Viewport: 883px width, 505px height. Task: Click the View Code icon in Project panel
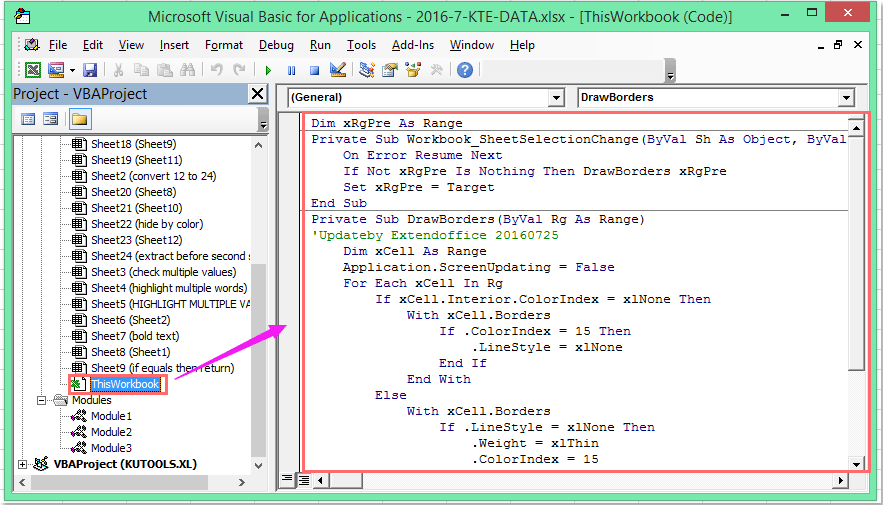coord(28,119)
